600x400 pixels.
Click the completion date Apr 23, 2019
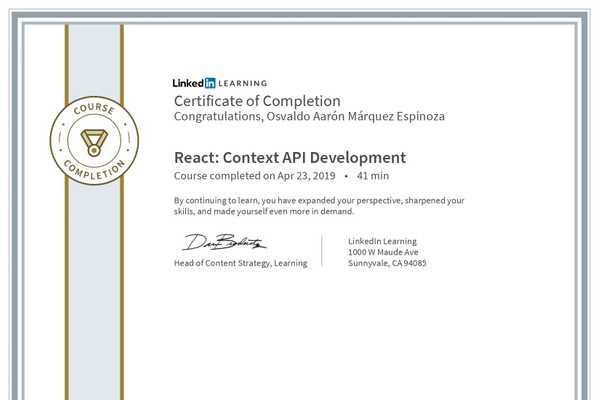point(306,176)
